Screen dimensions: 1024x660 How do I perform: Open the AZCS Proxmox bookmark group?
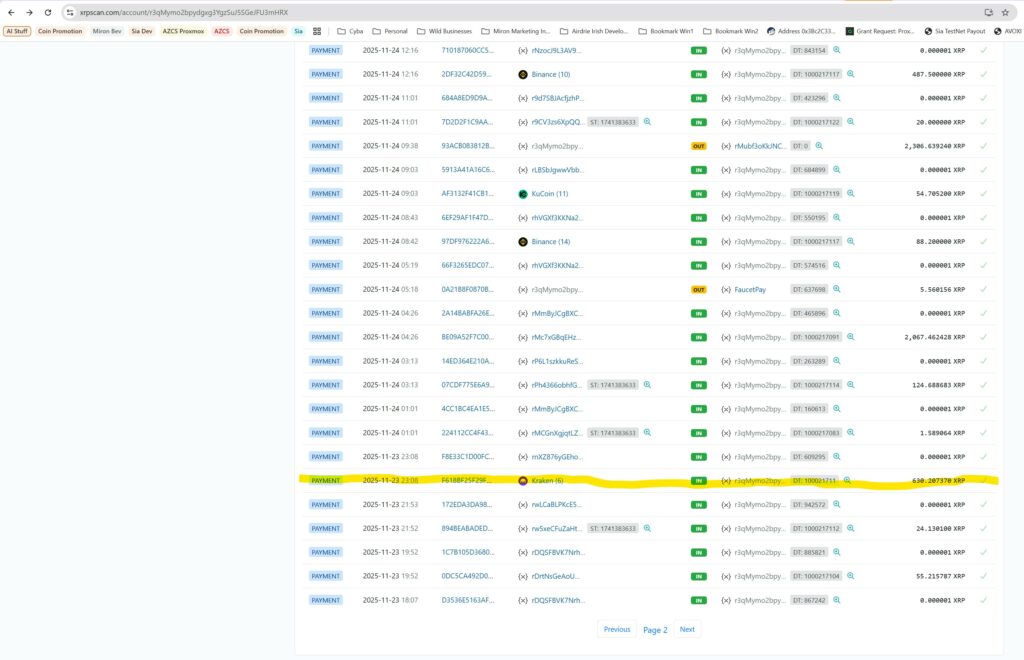[183, 31]
